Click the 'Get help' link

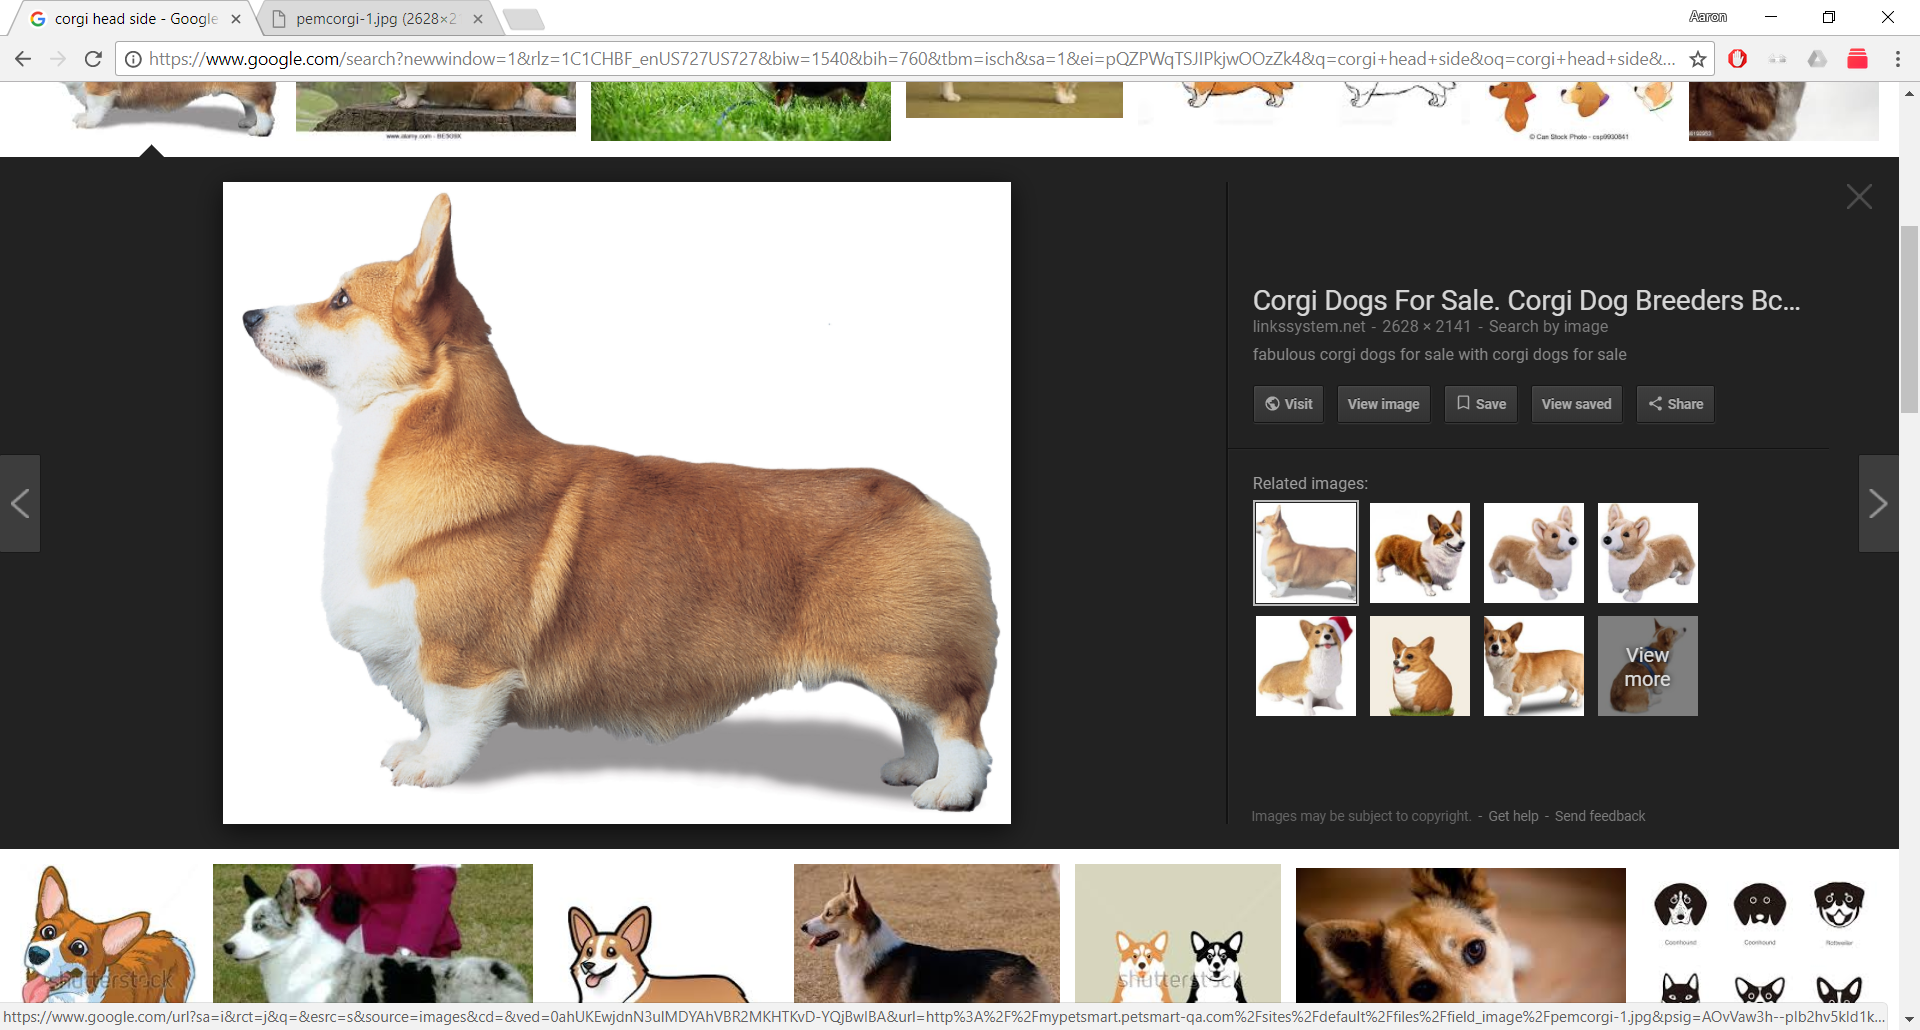1513,816
